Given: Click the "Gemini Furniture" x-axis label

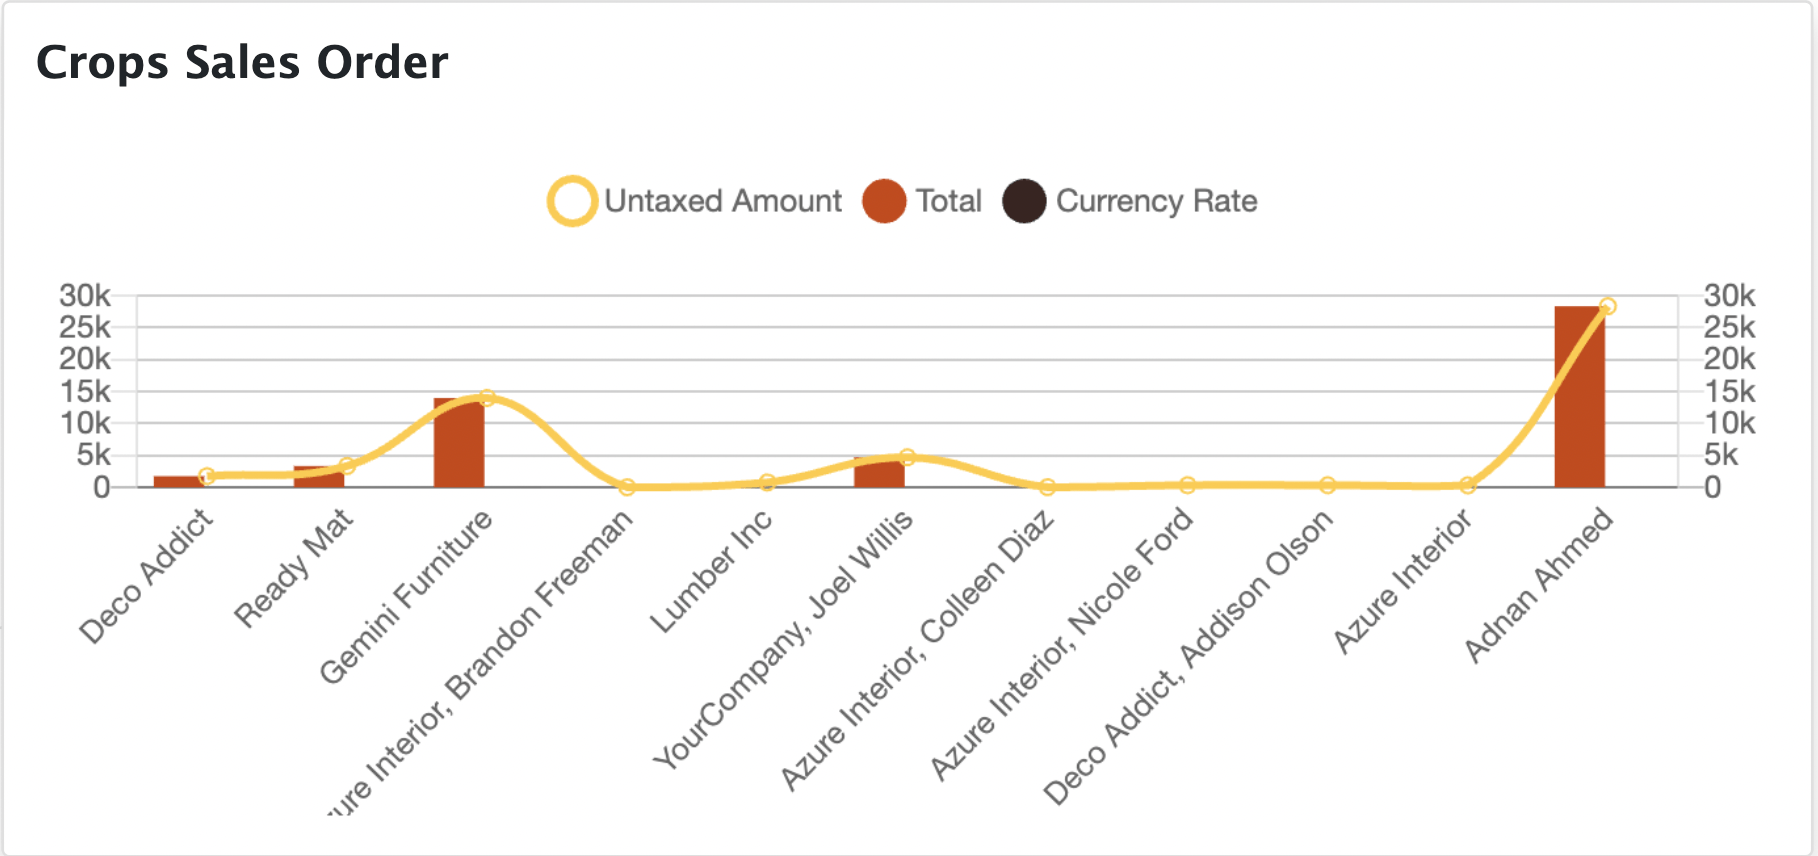Looking at the screenshot, I should [406, 596].
